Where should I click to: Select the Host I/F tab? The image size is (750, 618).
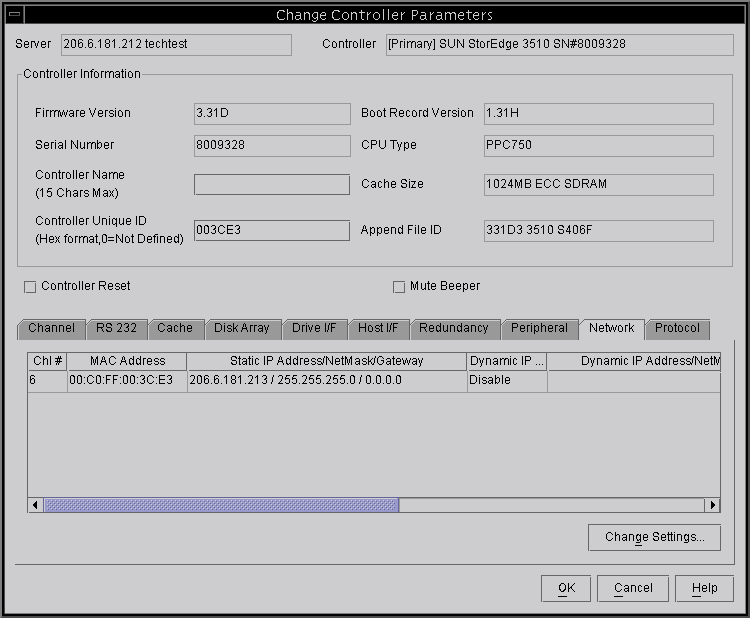click(x=378, y=329)
